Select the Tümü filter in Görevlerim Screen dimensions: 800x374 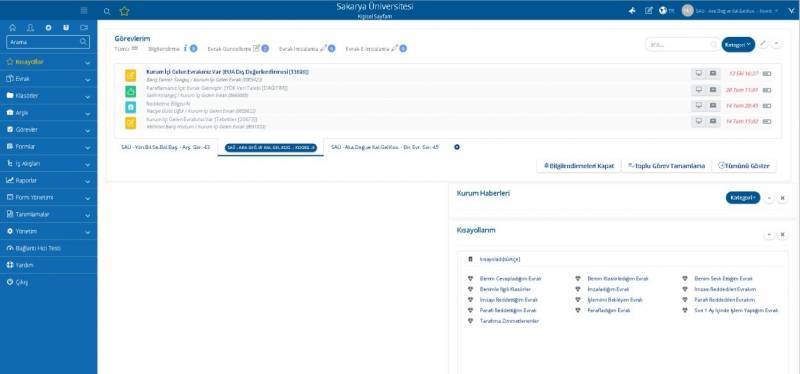pyautogui.click(x=126, y=49)
